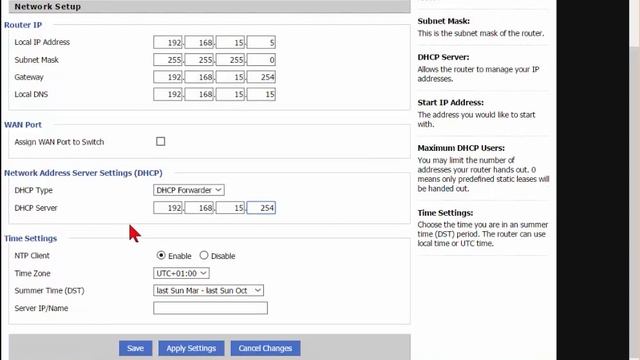640x360 pixels.
Task: Click the second octet of Subnet Mask
Action: point(199,60)
